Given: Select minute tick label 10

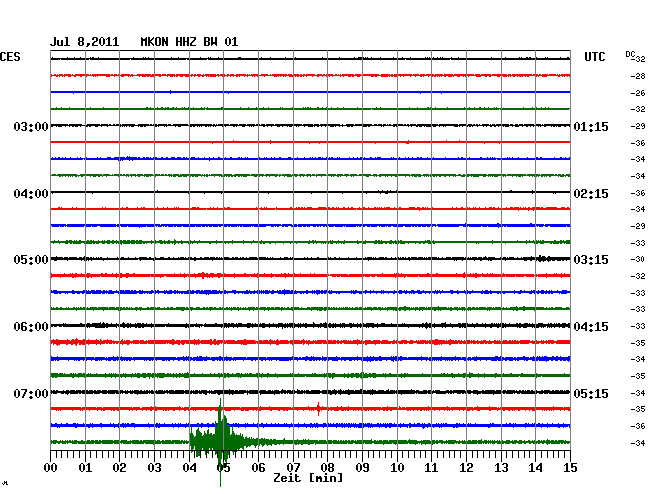Looking at the screenshot, I should click(397, 468).
